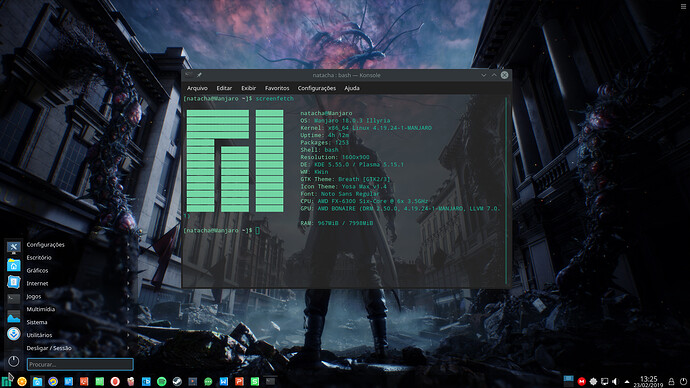Click the pin icon in Konsole title bar
The width and height of the screenshot is (690, 388).
click(x=199, y=75)
